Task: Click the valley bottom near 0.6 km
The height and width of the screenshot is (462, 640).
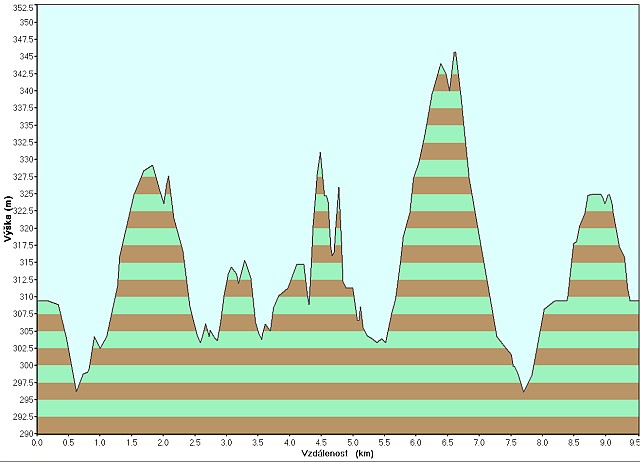Action: (x=76, y=389)
